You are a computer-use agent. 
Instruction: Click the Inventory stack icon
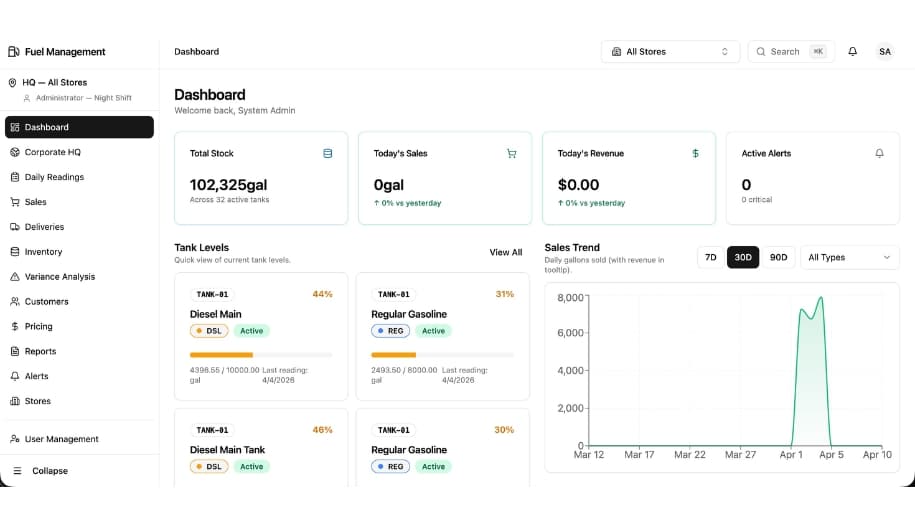[x=15, y=251]
